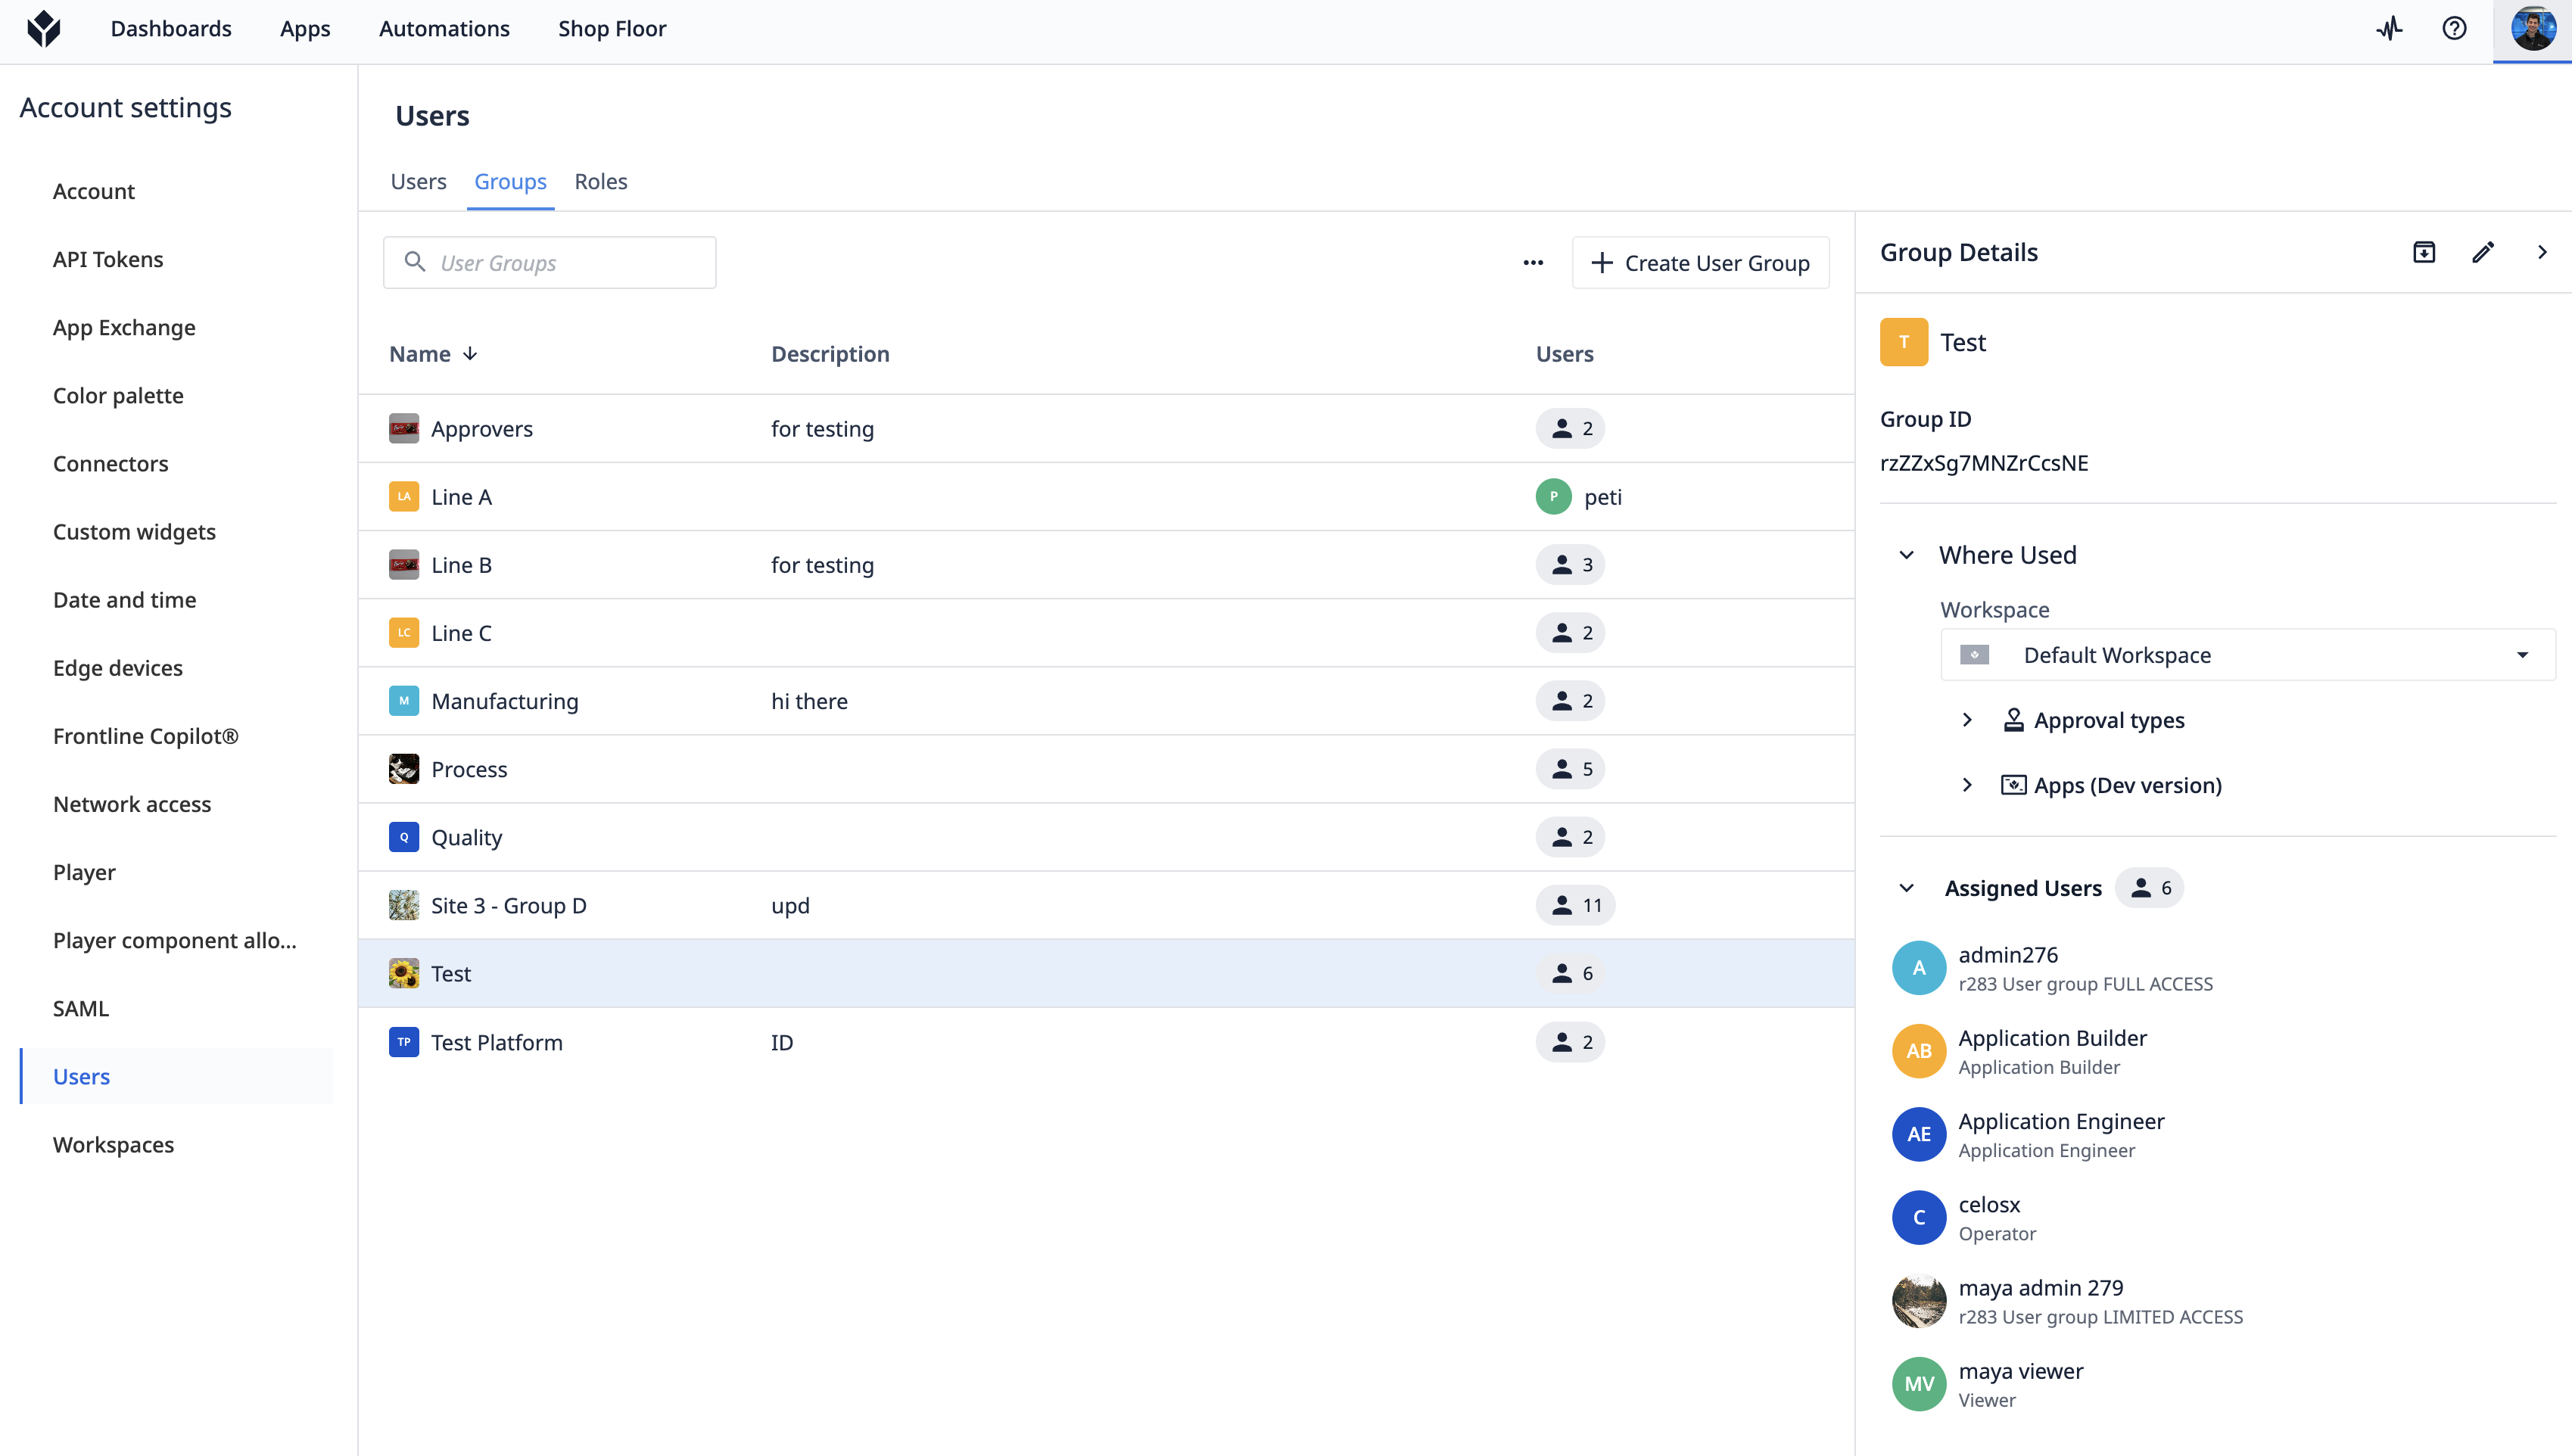This screenshot has height=1456, width=2572.
Task: Click the Test group sunflower icon
Action: tap(404, 973)
